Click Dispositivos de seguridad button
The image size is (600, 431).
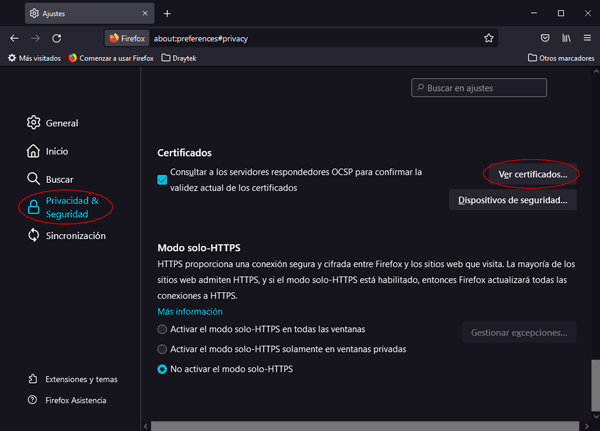513,200
